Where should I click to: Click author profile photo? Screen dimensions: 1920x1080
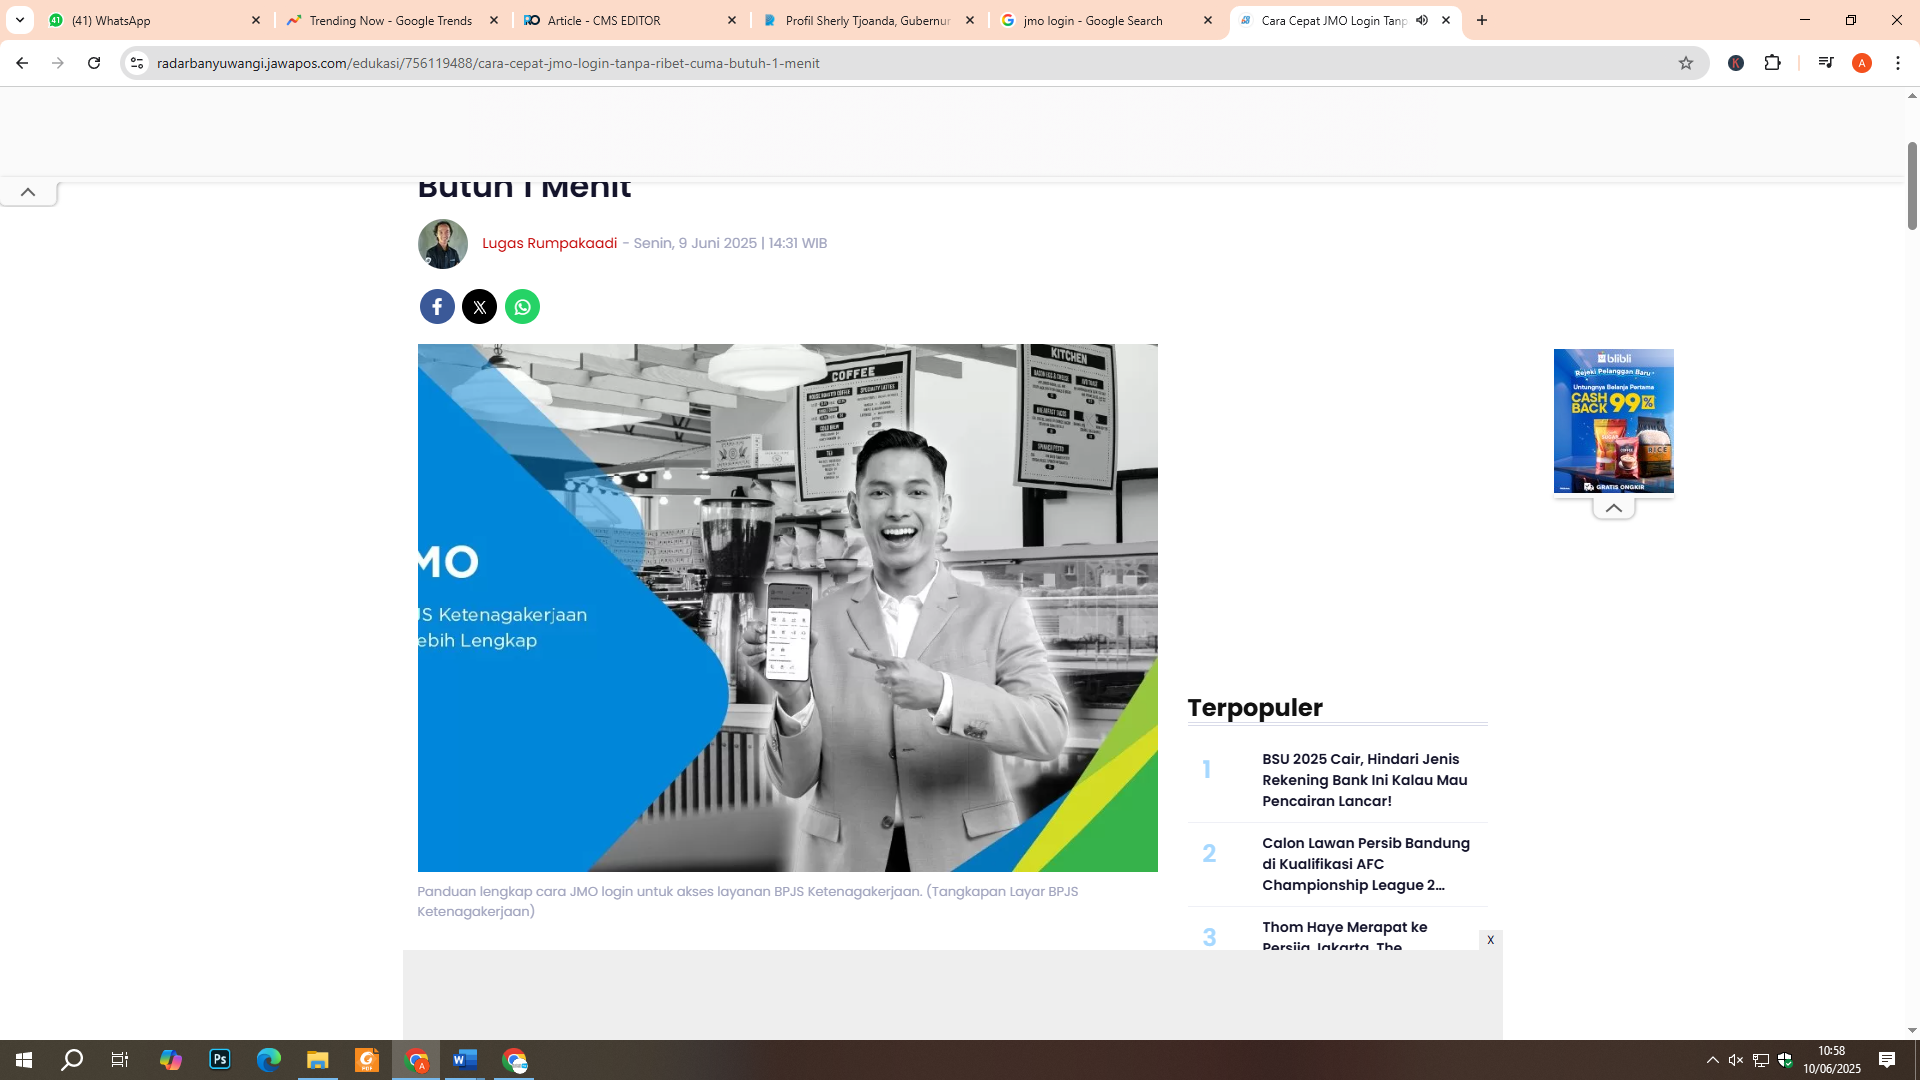443,244
